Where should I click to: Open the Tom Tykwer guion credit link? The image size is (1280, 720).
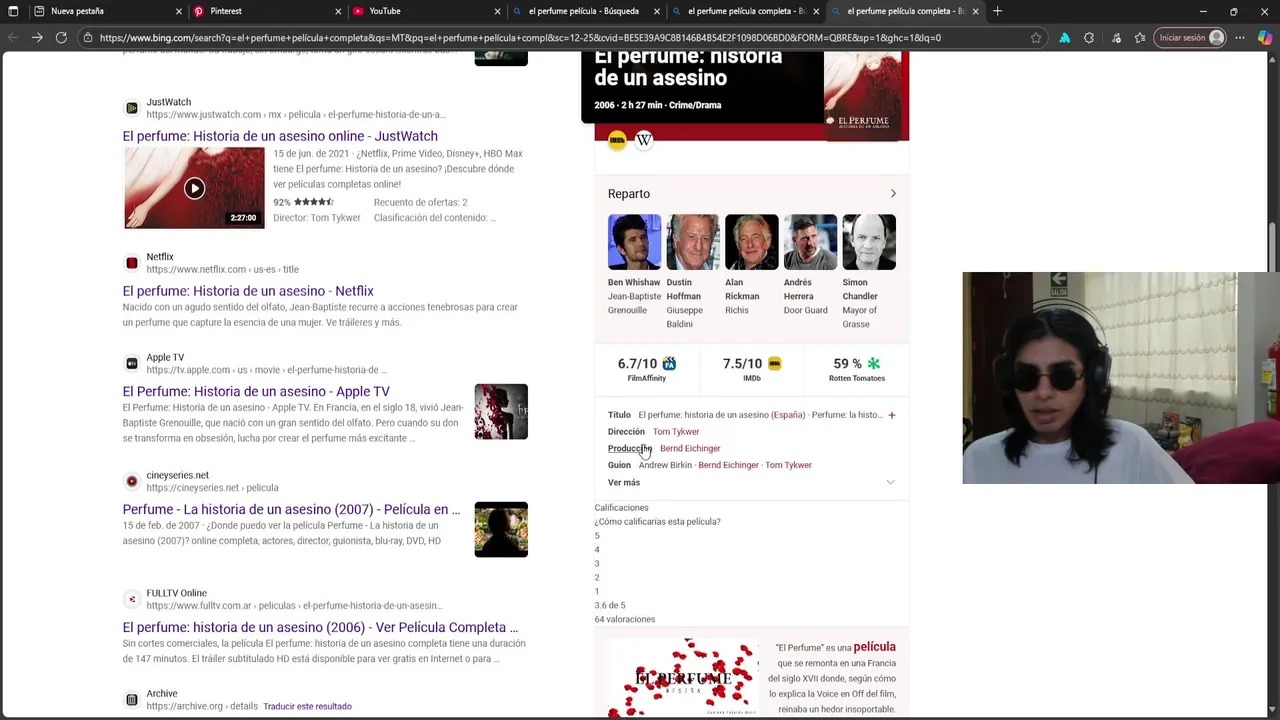coord(788,465)
